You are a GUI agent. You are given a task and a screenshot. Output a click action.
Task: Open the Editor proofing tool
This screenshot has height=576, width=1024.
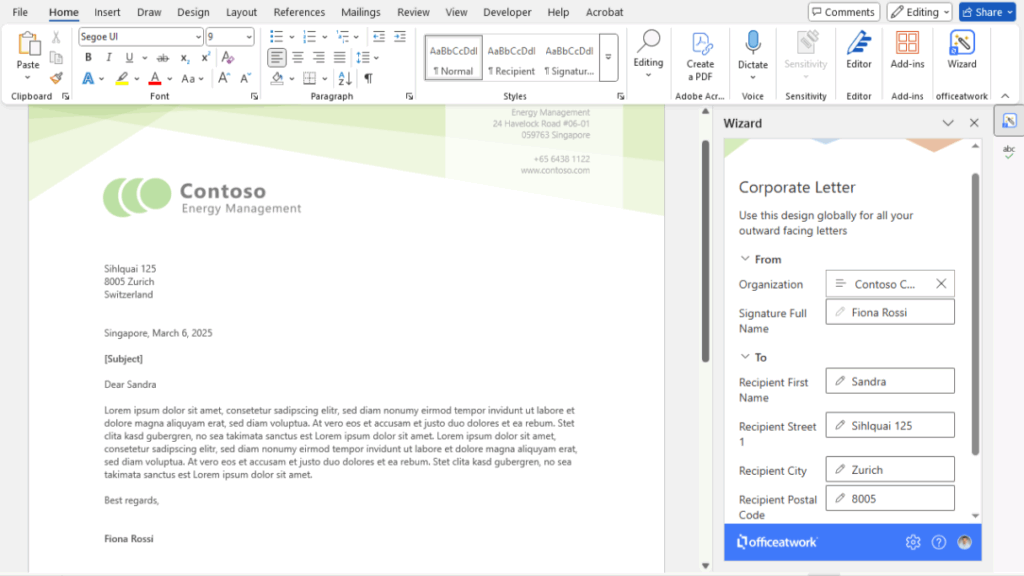[858, 48]
